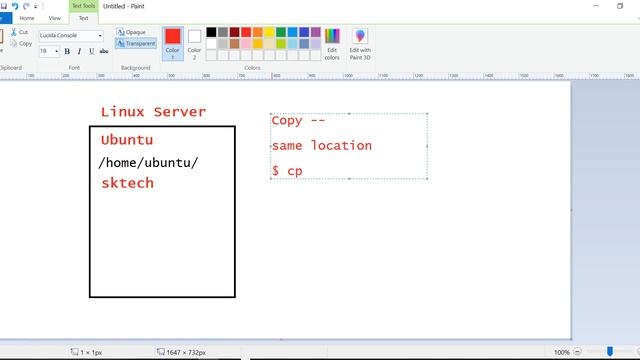Pick the red palette swatch in top row
Screen dimensions: 640x360
click(x=246, y=32)
